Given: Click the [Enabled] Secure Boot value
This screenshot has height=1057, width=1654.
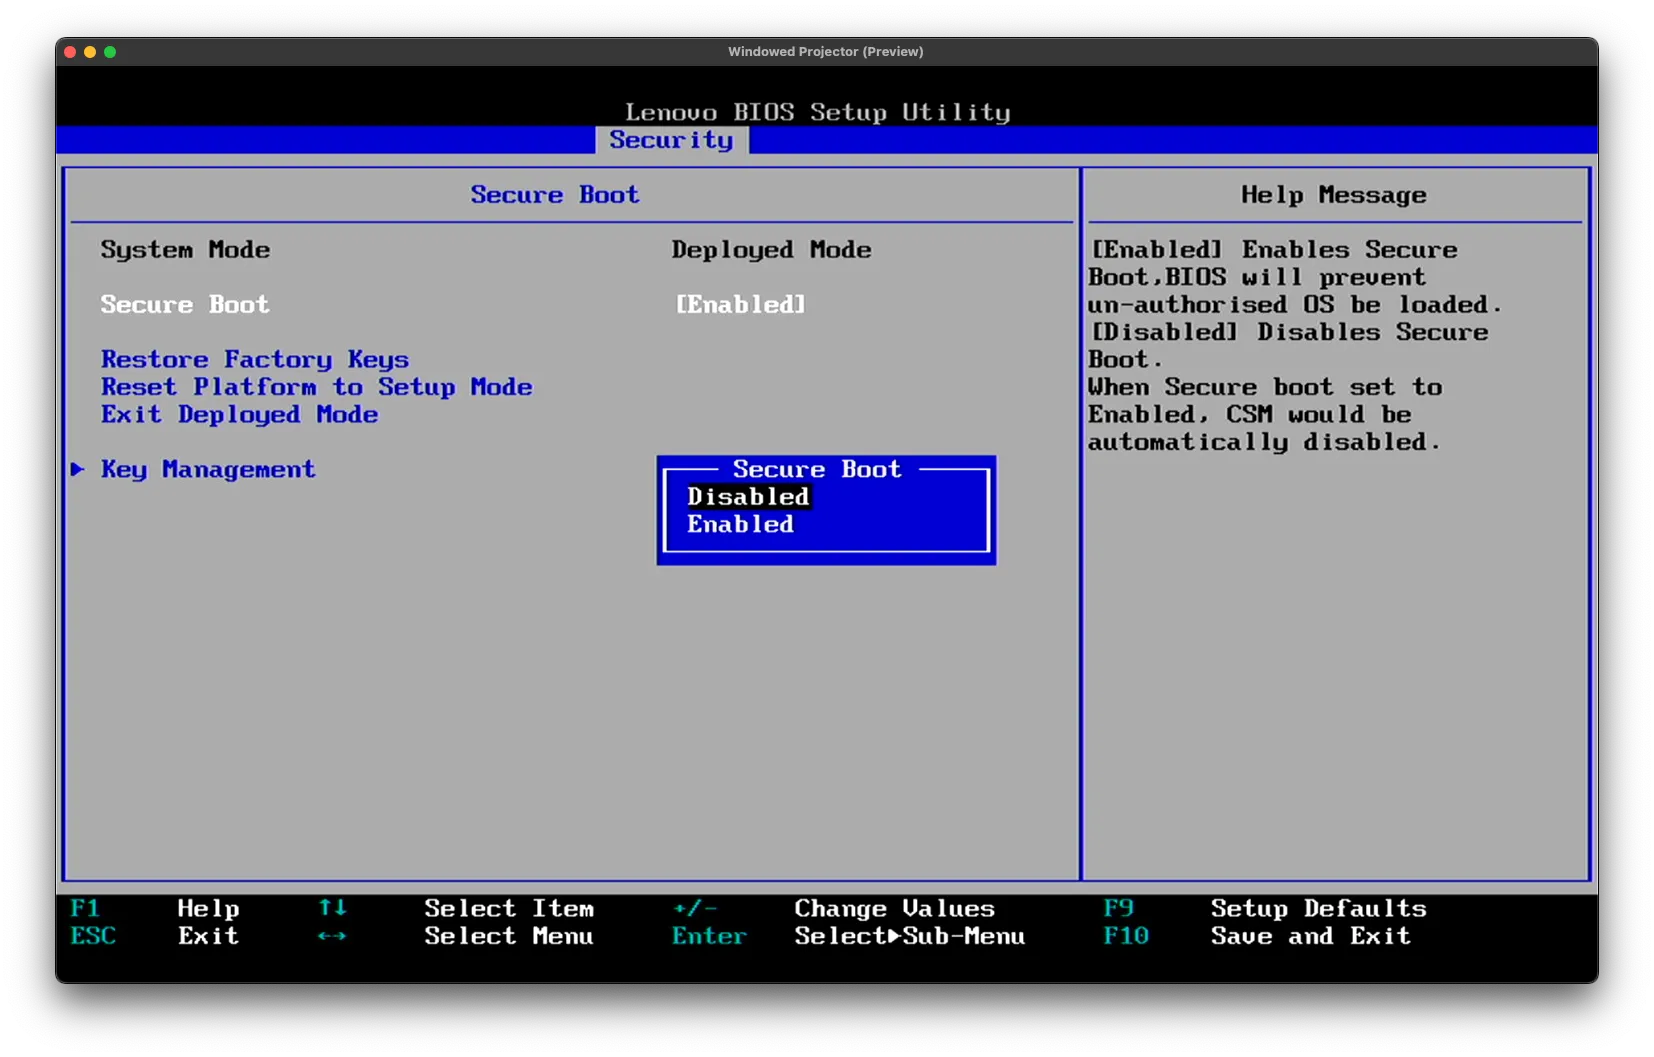Looking at the screenshot, I should coord(740,304).
